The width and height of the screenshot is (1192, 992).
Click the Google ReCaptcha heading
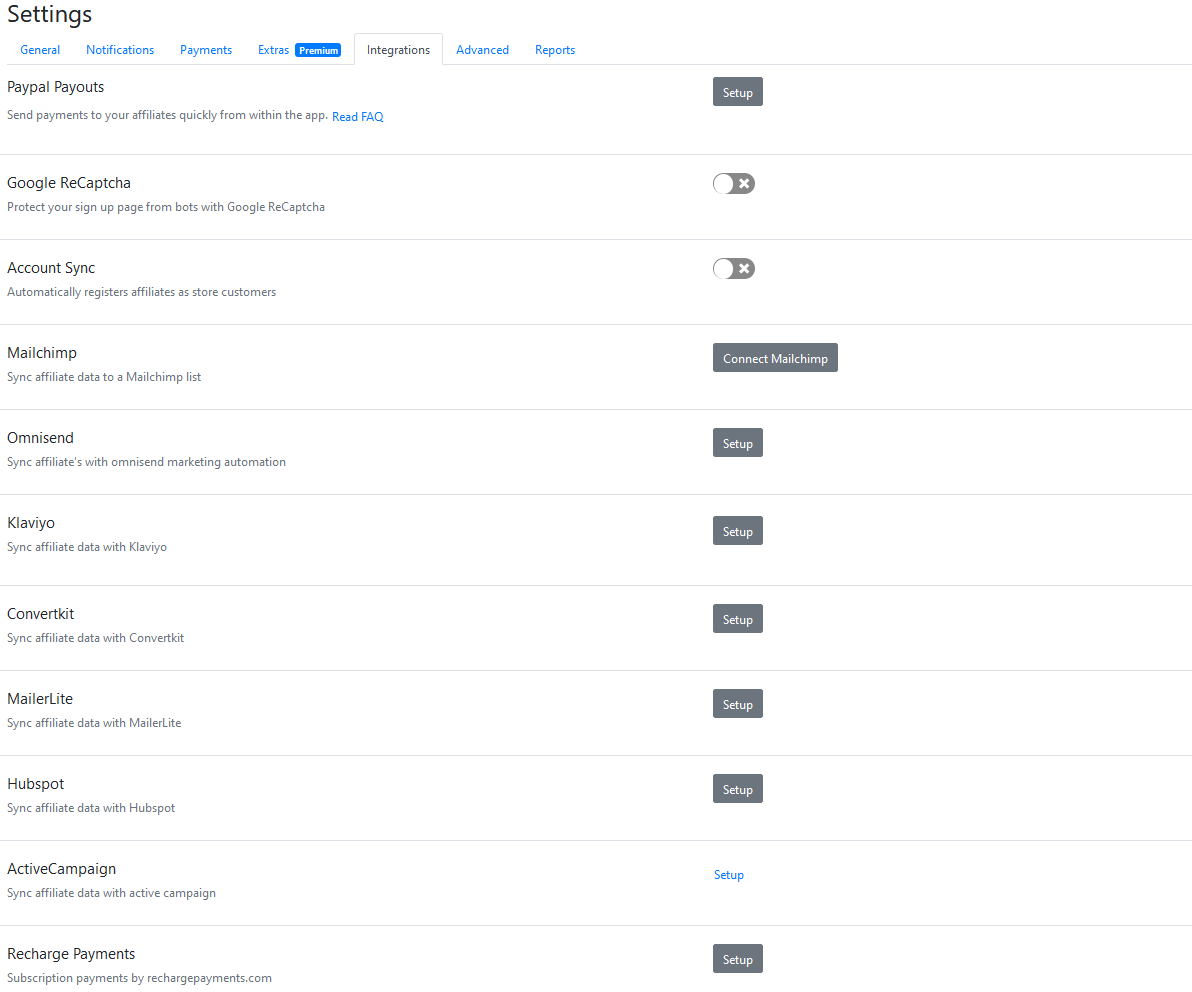pyautogui.click(x=68, y=183)
